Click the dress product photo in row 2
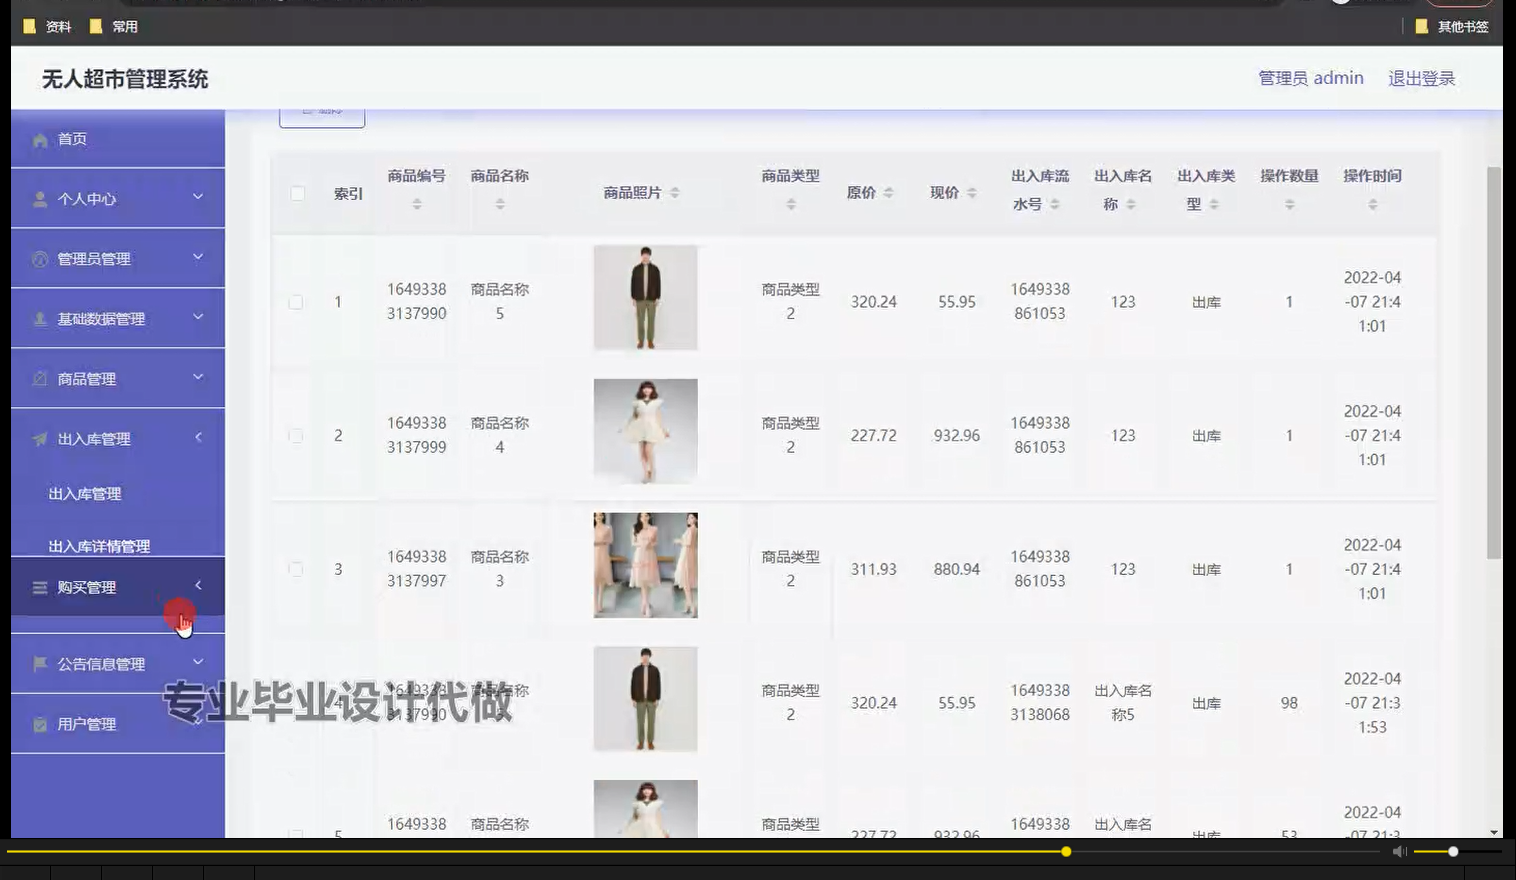 click(645, 431)
